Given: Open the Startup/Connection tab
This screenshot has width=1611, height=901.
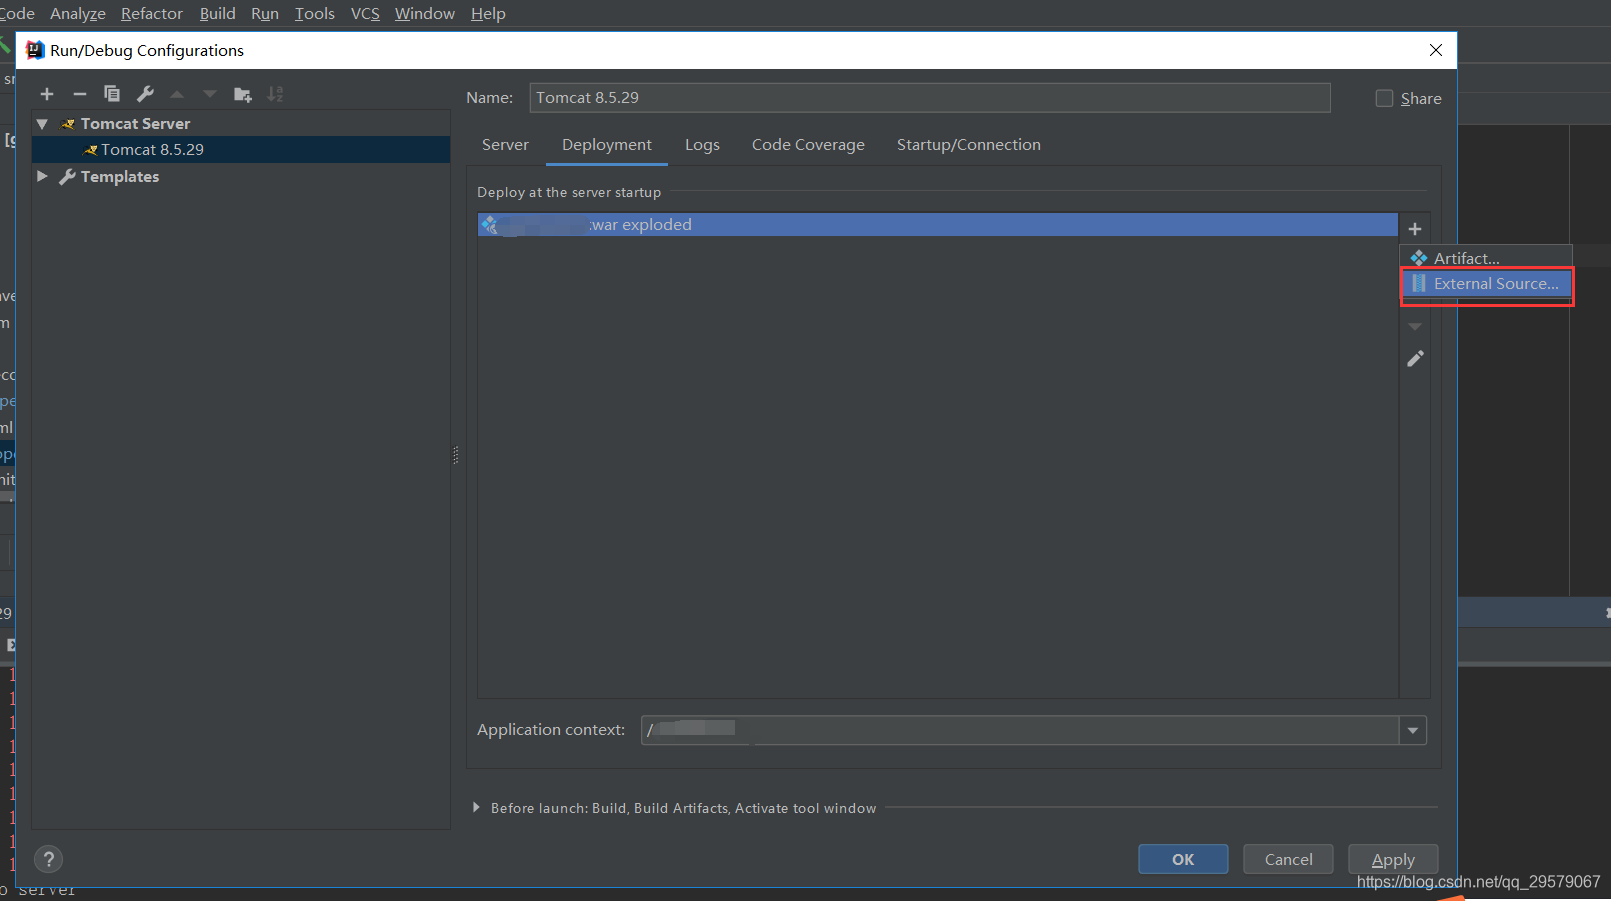Looking at the screenshot, I should (968, 145).
